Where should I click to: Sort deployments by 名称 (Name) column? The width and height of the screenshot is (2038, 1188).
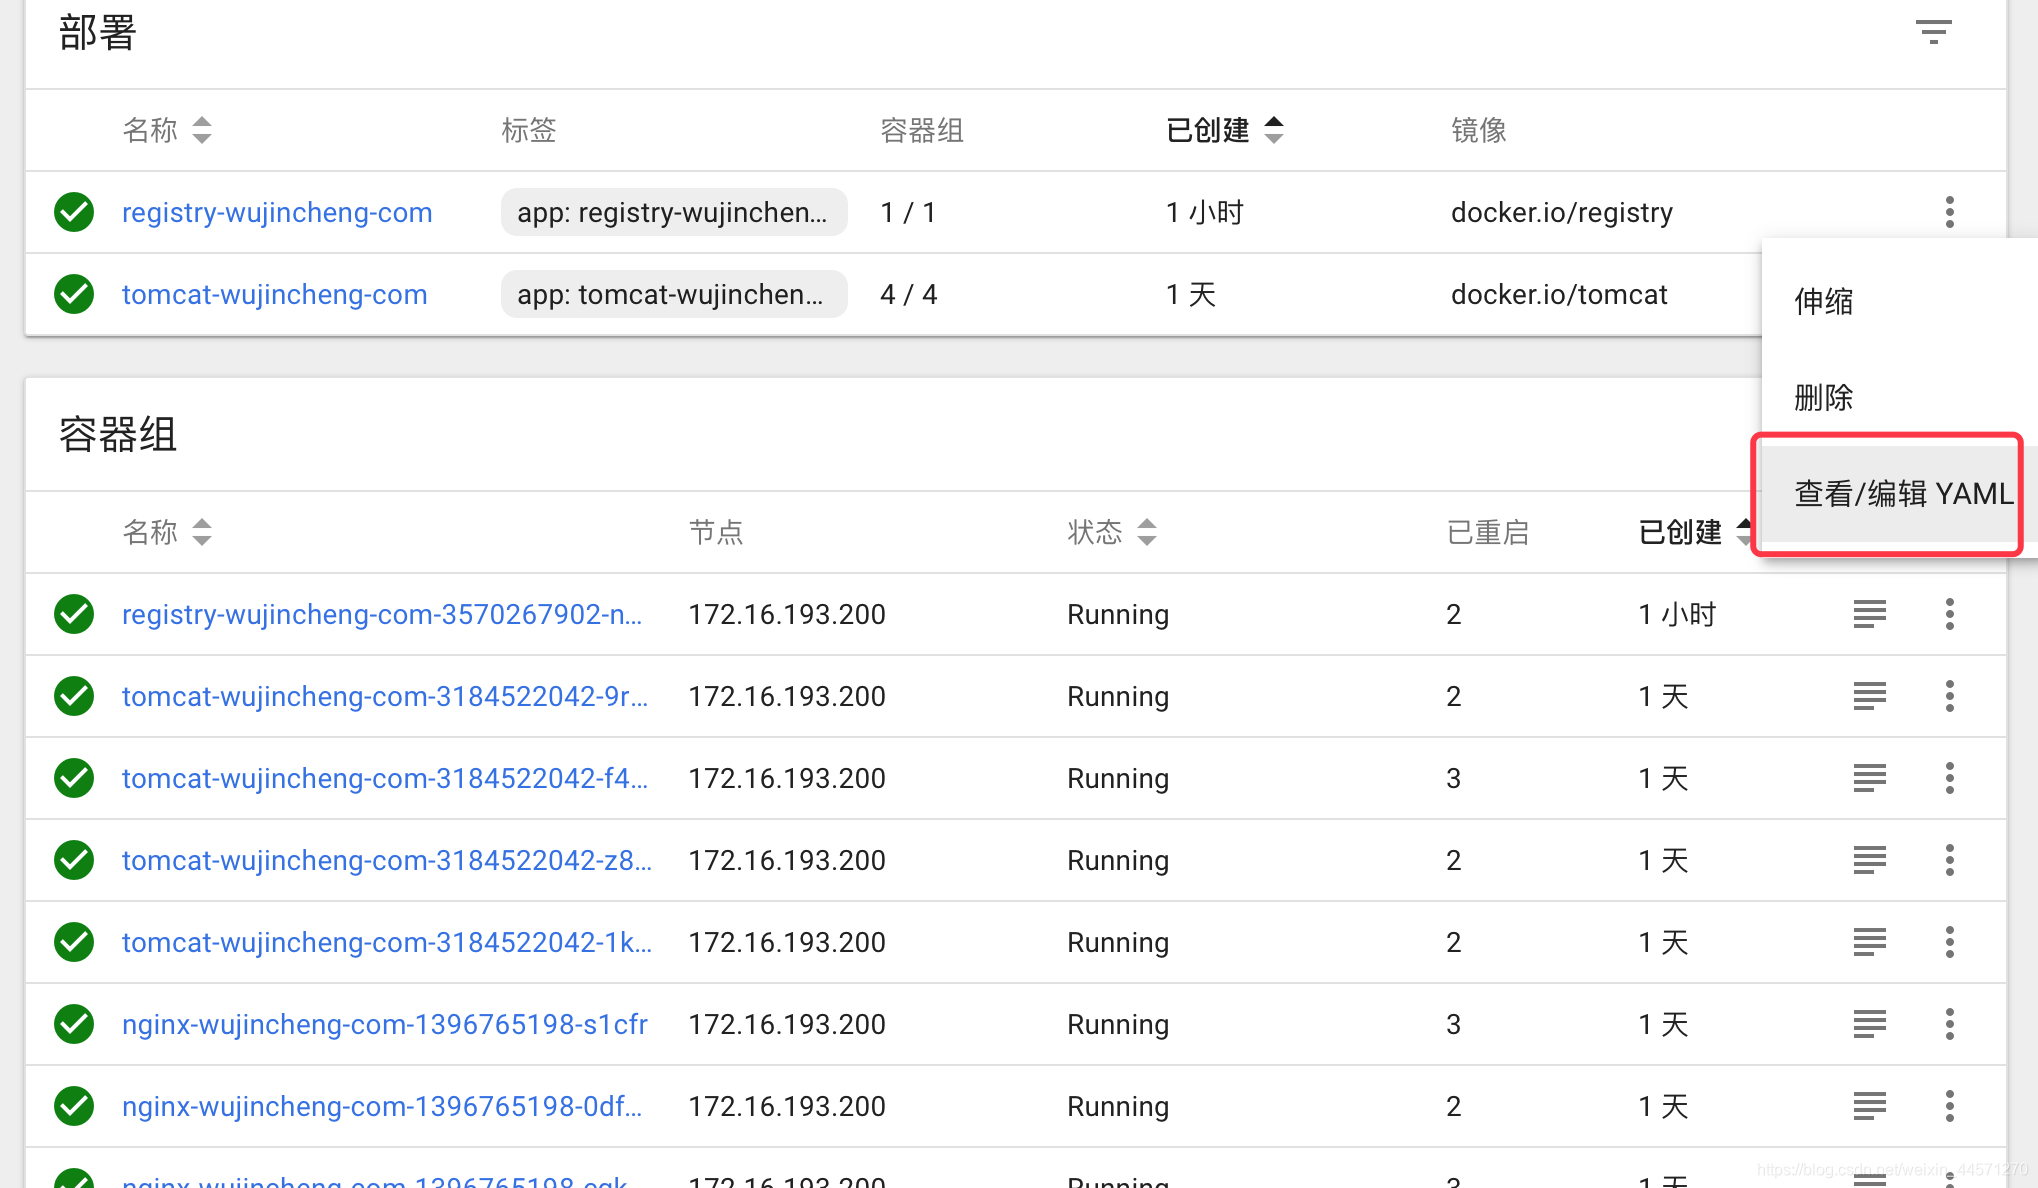point(167,130)
